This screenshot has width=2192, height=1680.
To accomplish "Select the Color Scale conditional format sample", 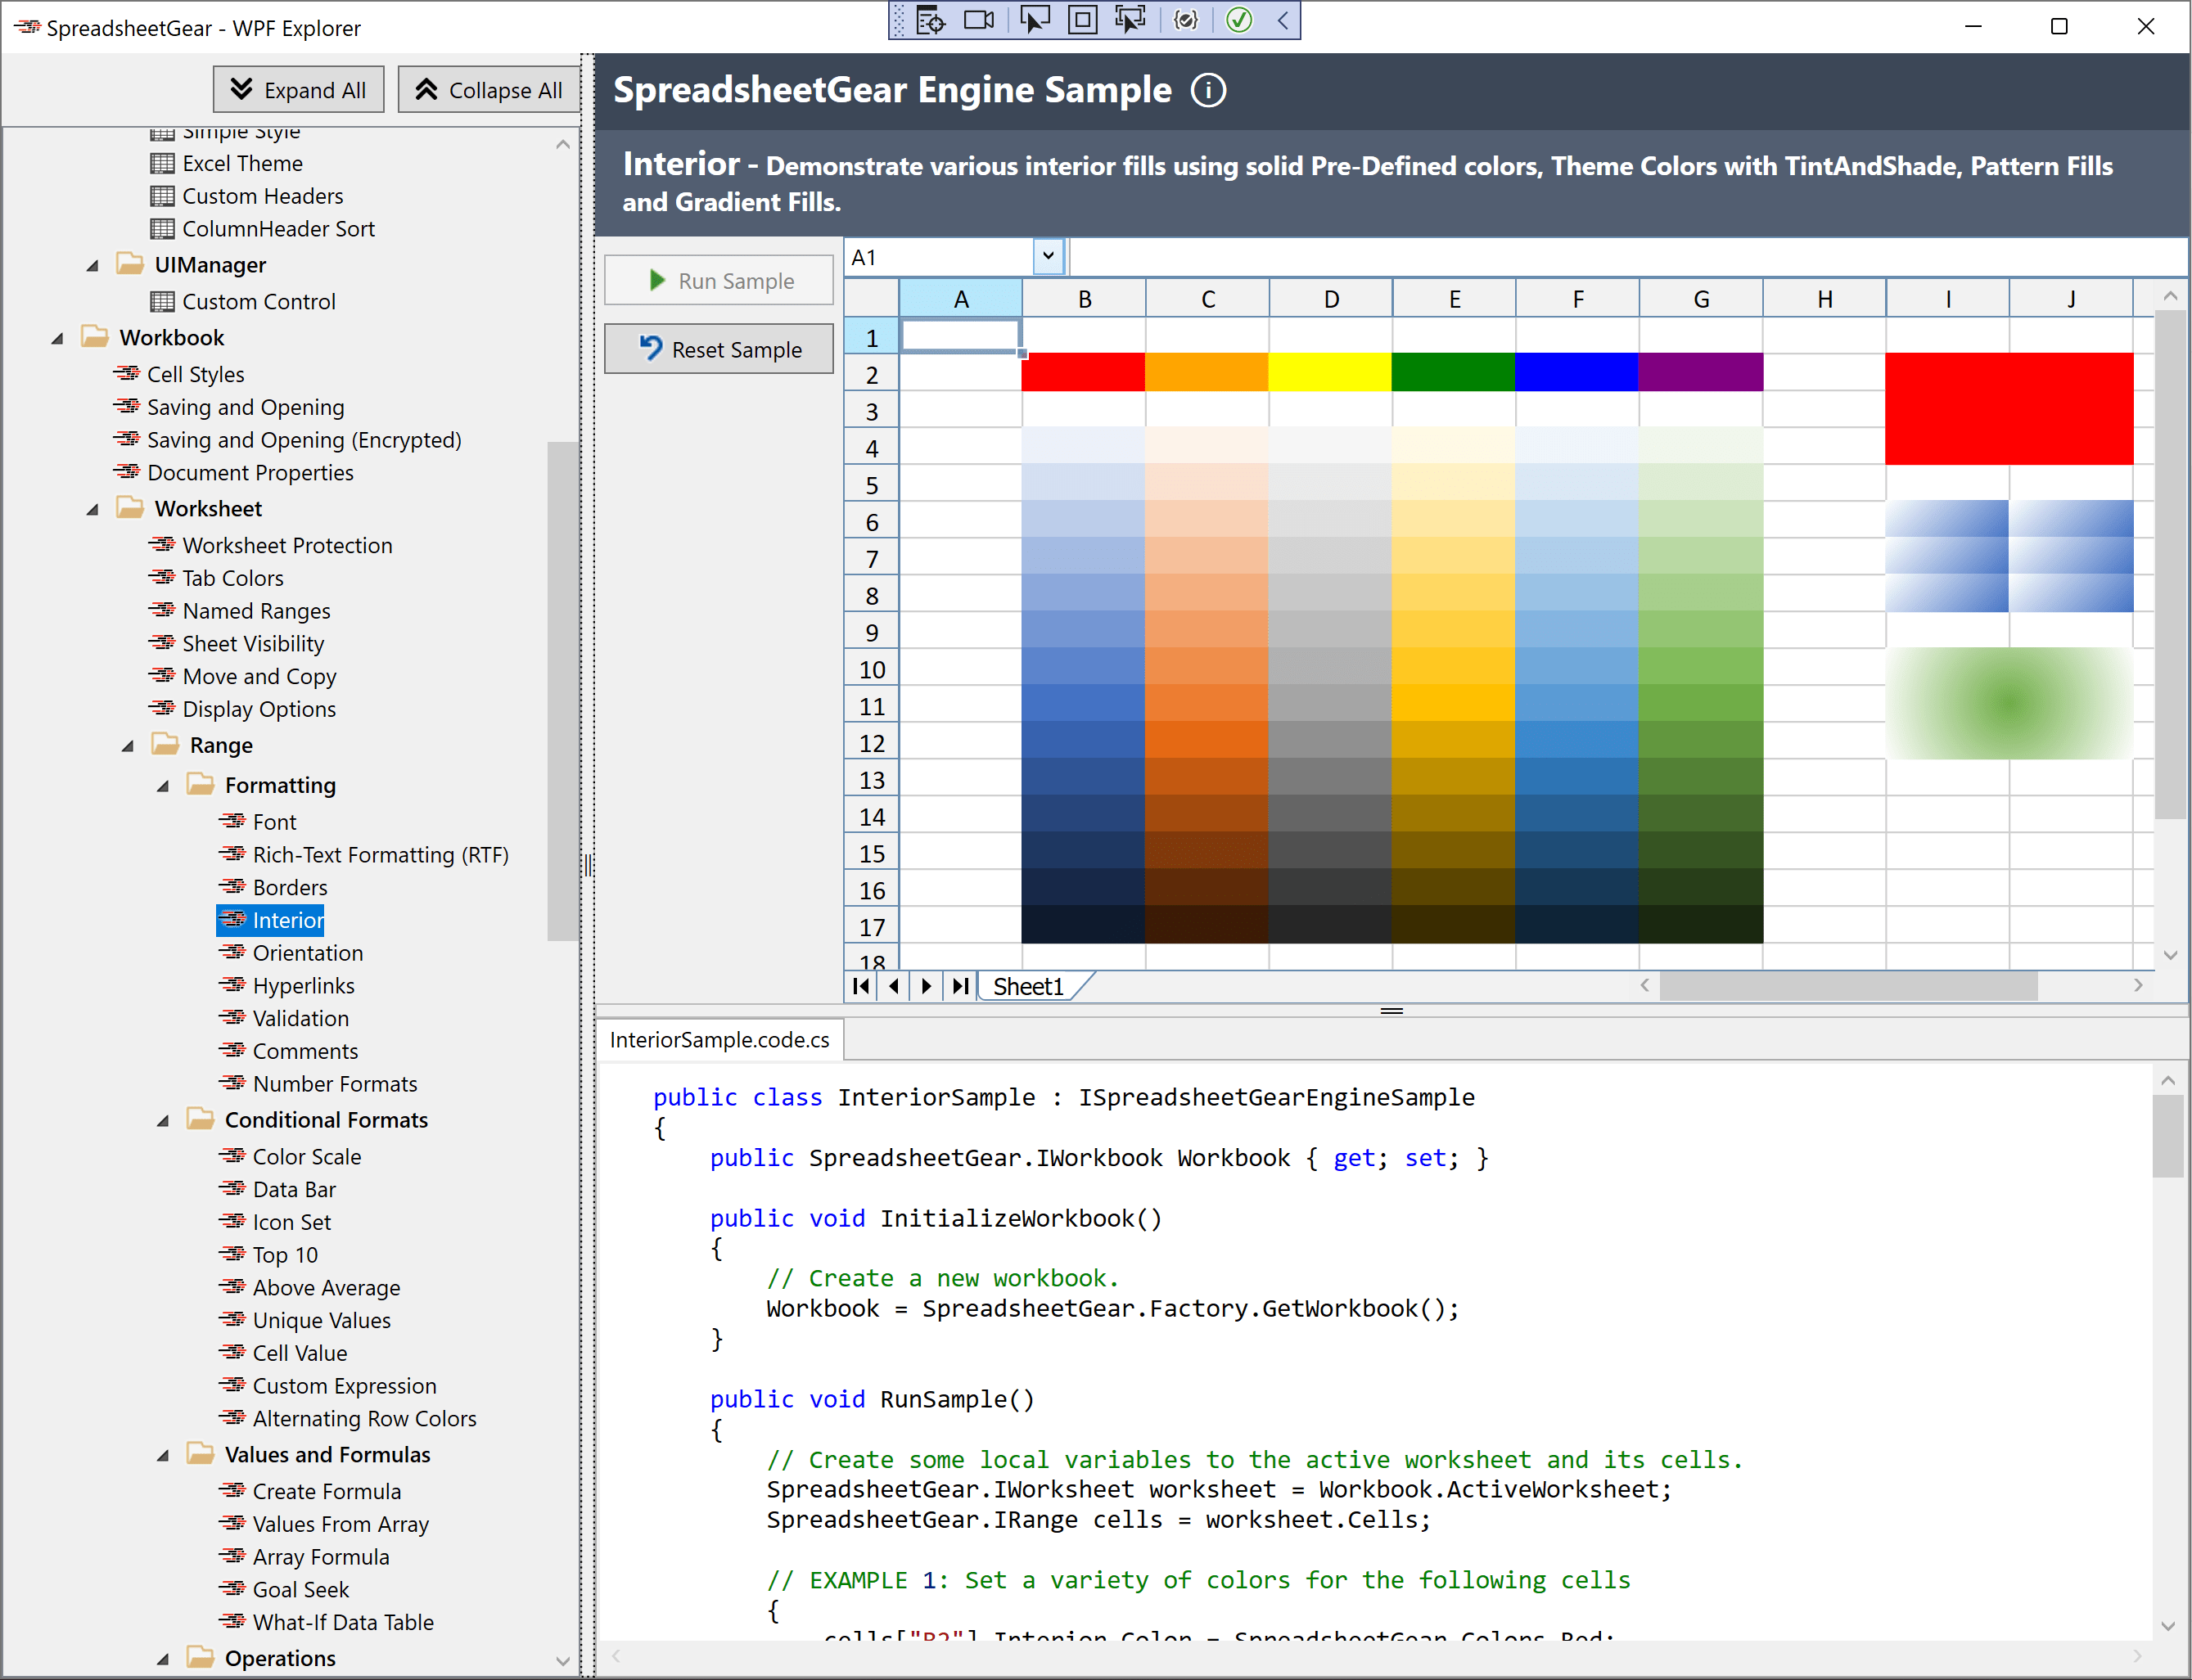I will 305,1156.
